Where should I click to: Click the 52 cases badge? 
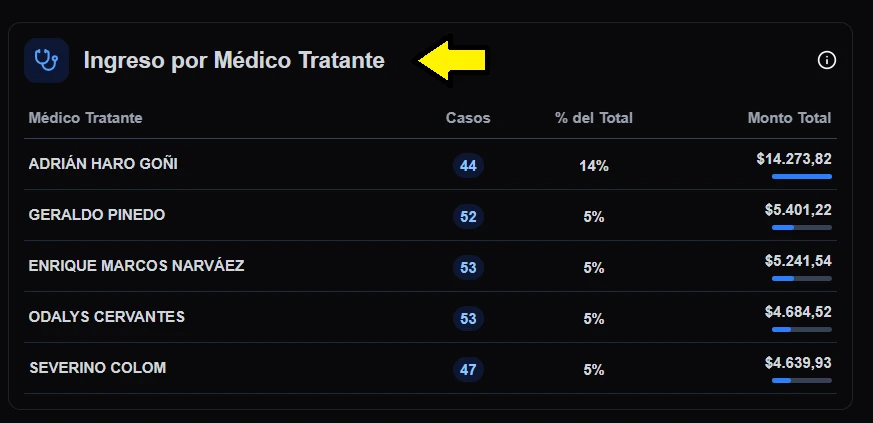(x=468, y=217)
